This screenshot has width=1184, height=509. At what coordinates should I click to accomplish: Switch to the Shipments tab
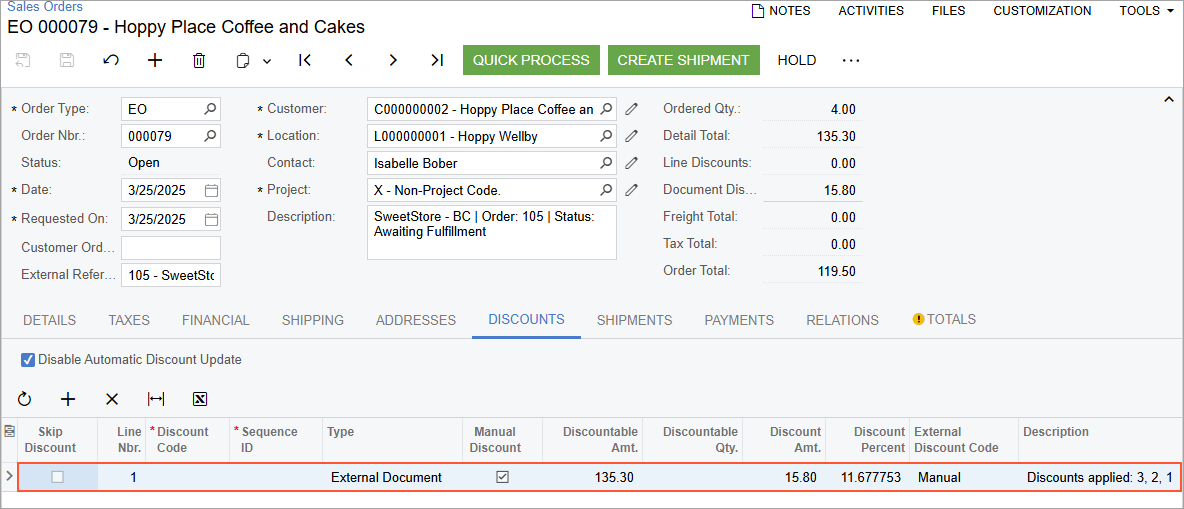tap(634, 320)
